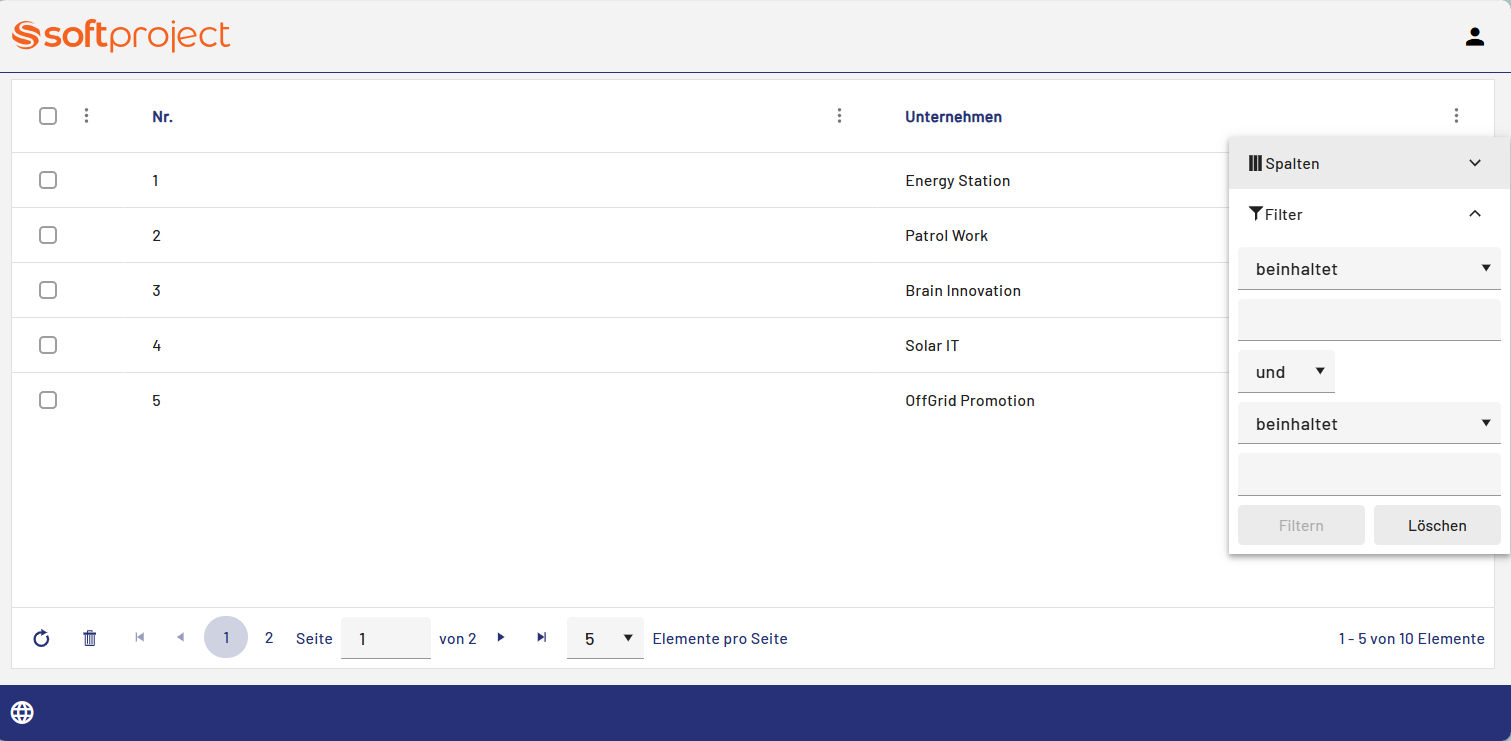Go to page 2 in pagination

[x=269, y=638]
